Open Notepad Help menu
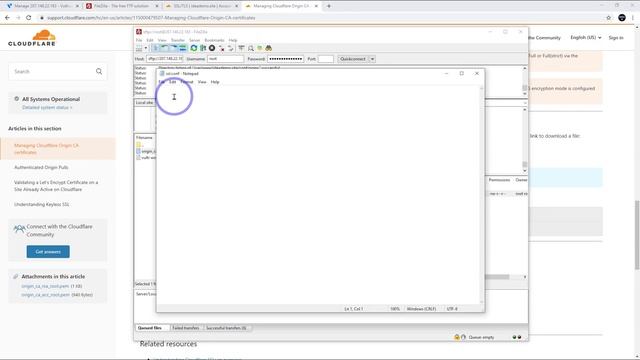This screenshot has width=640, height=360. tap(215, 82)
